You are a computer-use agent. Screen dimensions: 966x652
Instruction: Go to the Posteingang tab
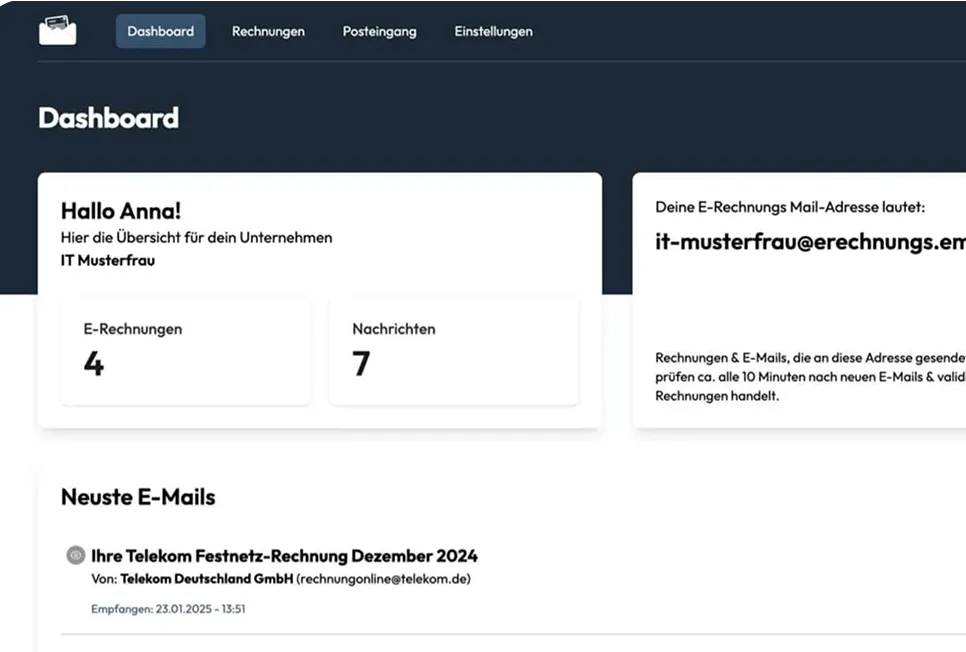(x=379, y=31)
